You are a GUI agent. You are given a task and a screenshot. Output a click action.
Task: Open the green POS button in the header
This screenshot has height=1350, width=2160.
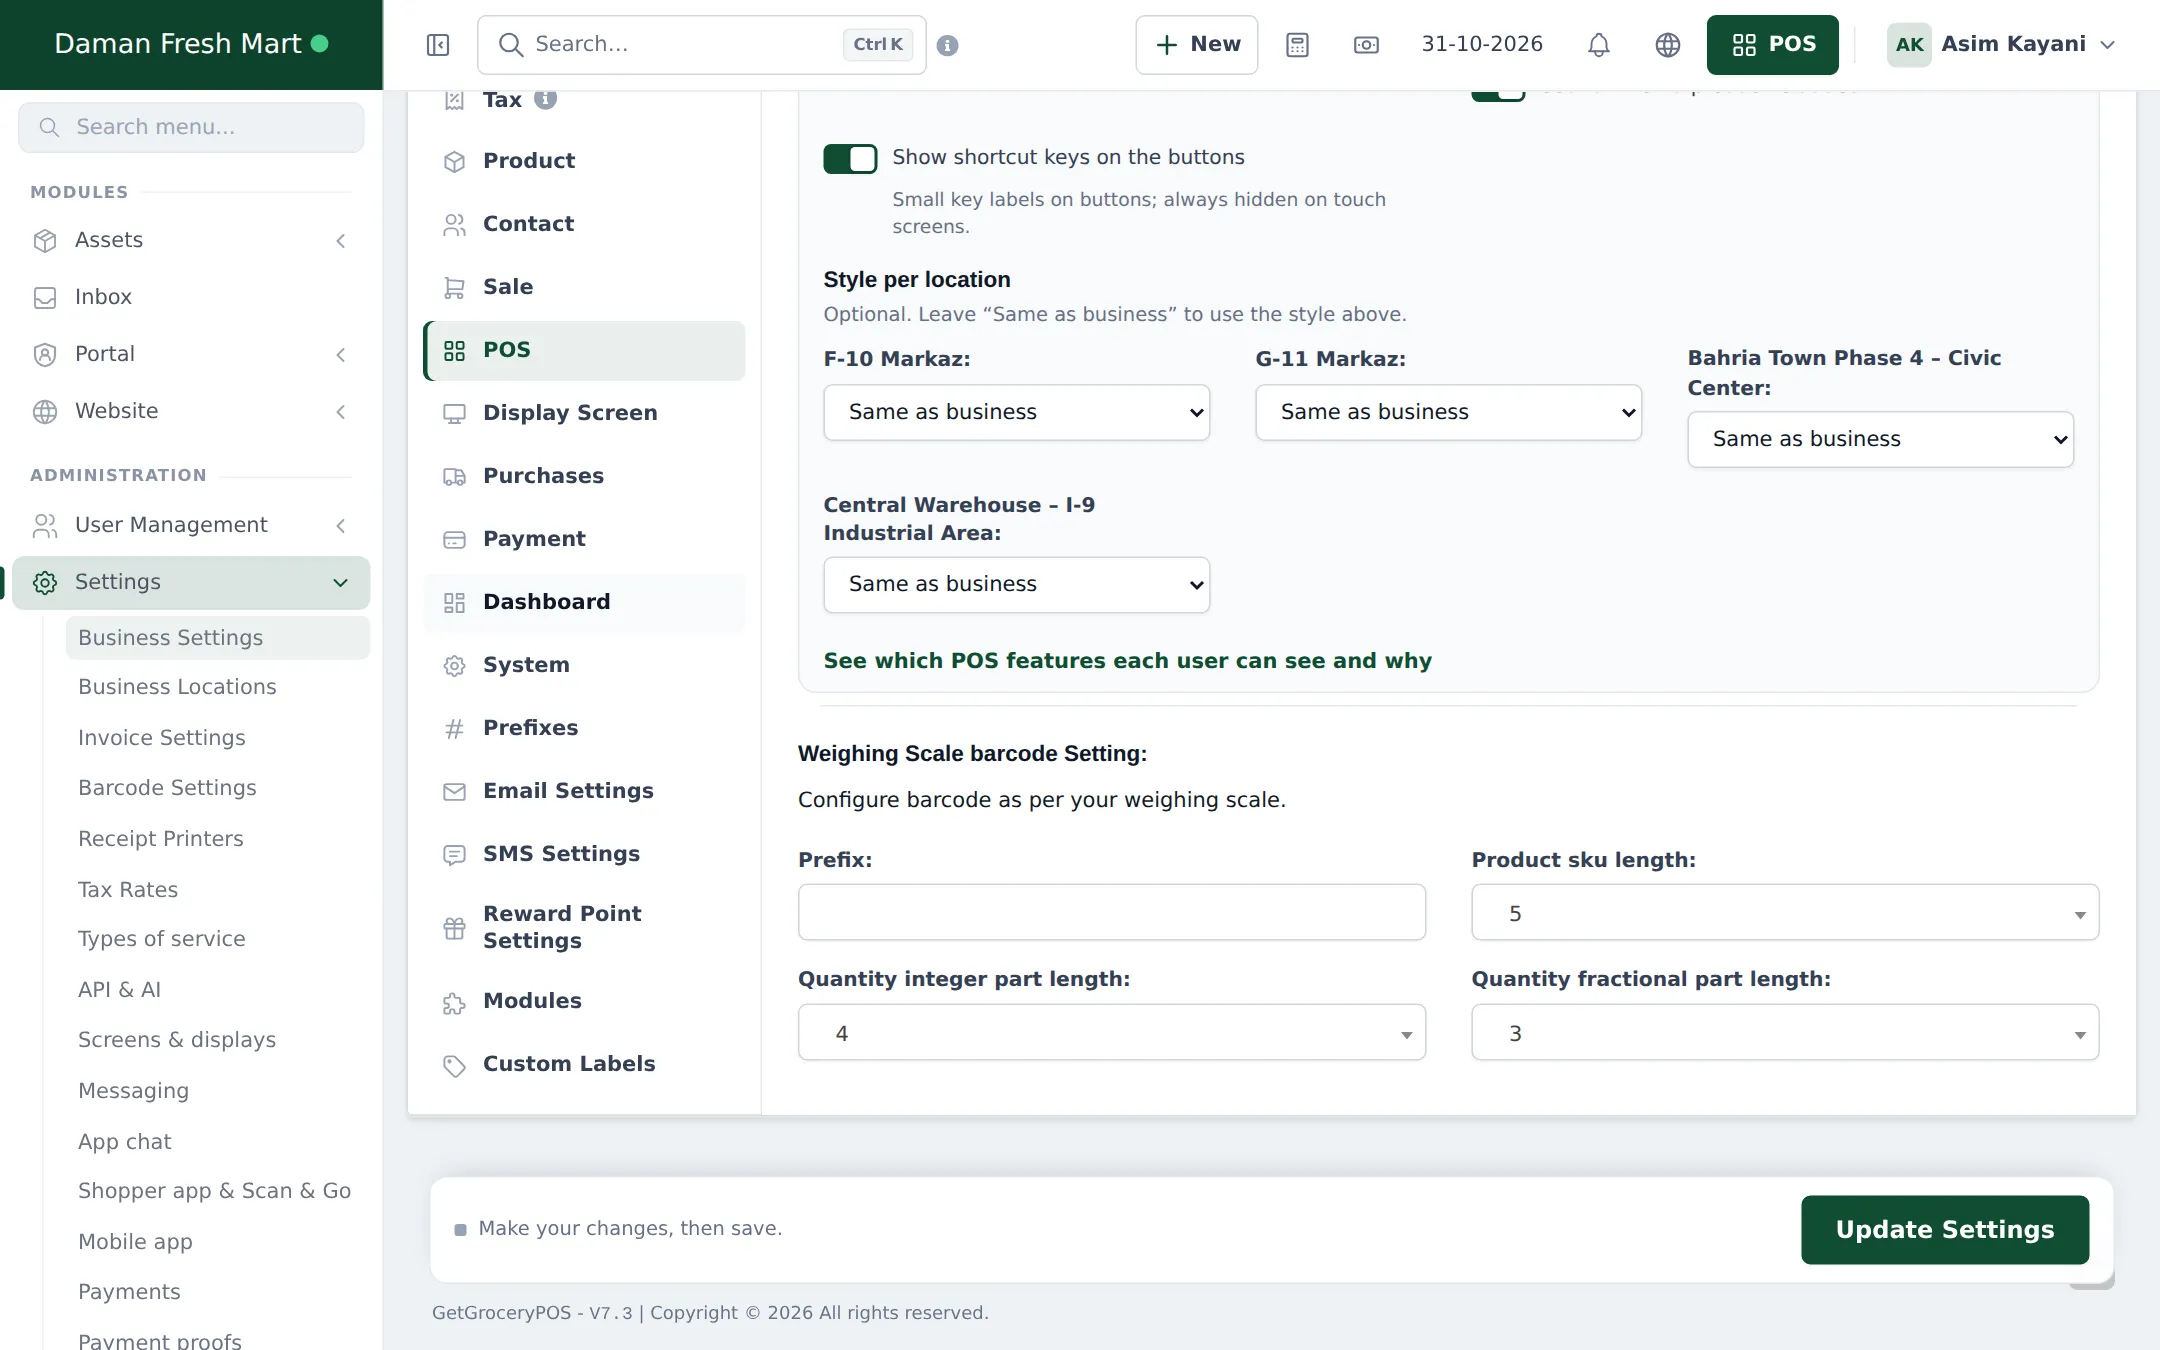pos(1772,45)
